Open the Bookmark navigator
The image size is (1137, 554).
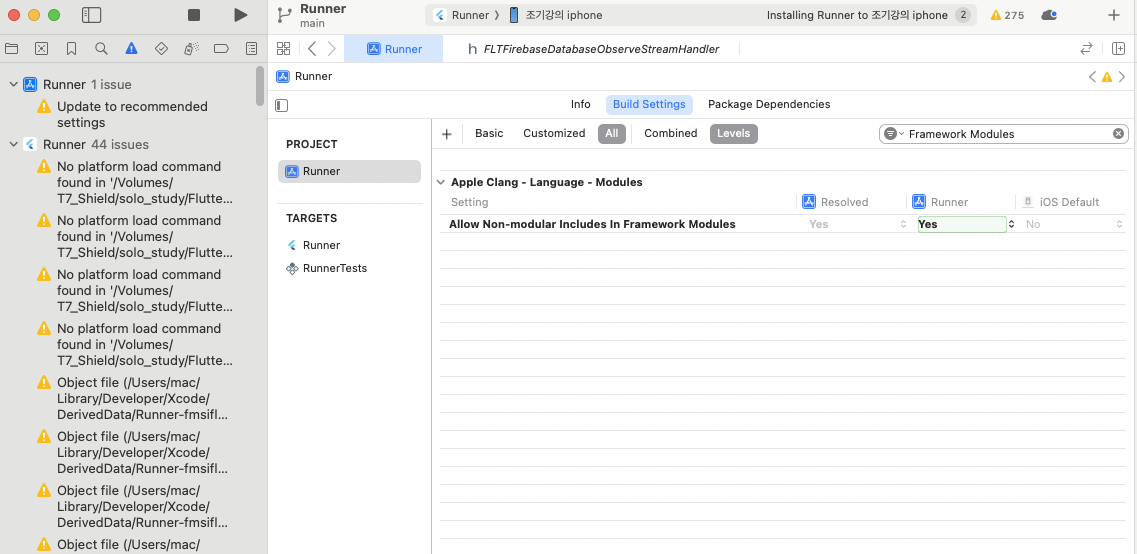pyautogui.click(x=71, y=49)
